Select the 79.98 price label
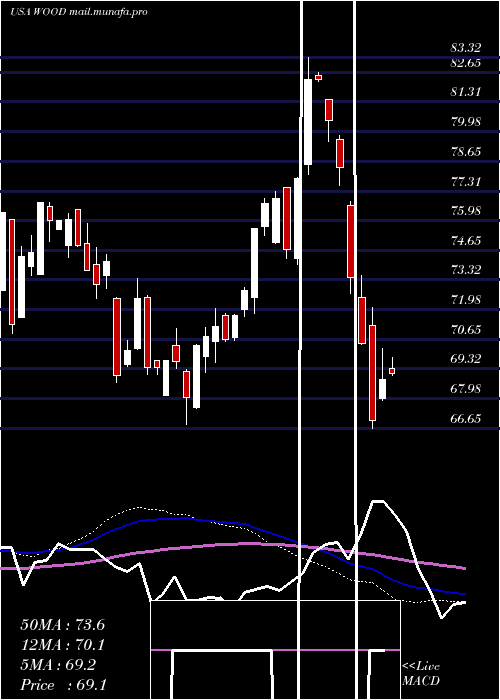 point(466,121)
